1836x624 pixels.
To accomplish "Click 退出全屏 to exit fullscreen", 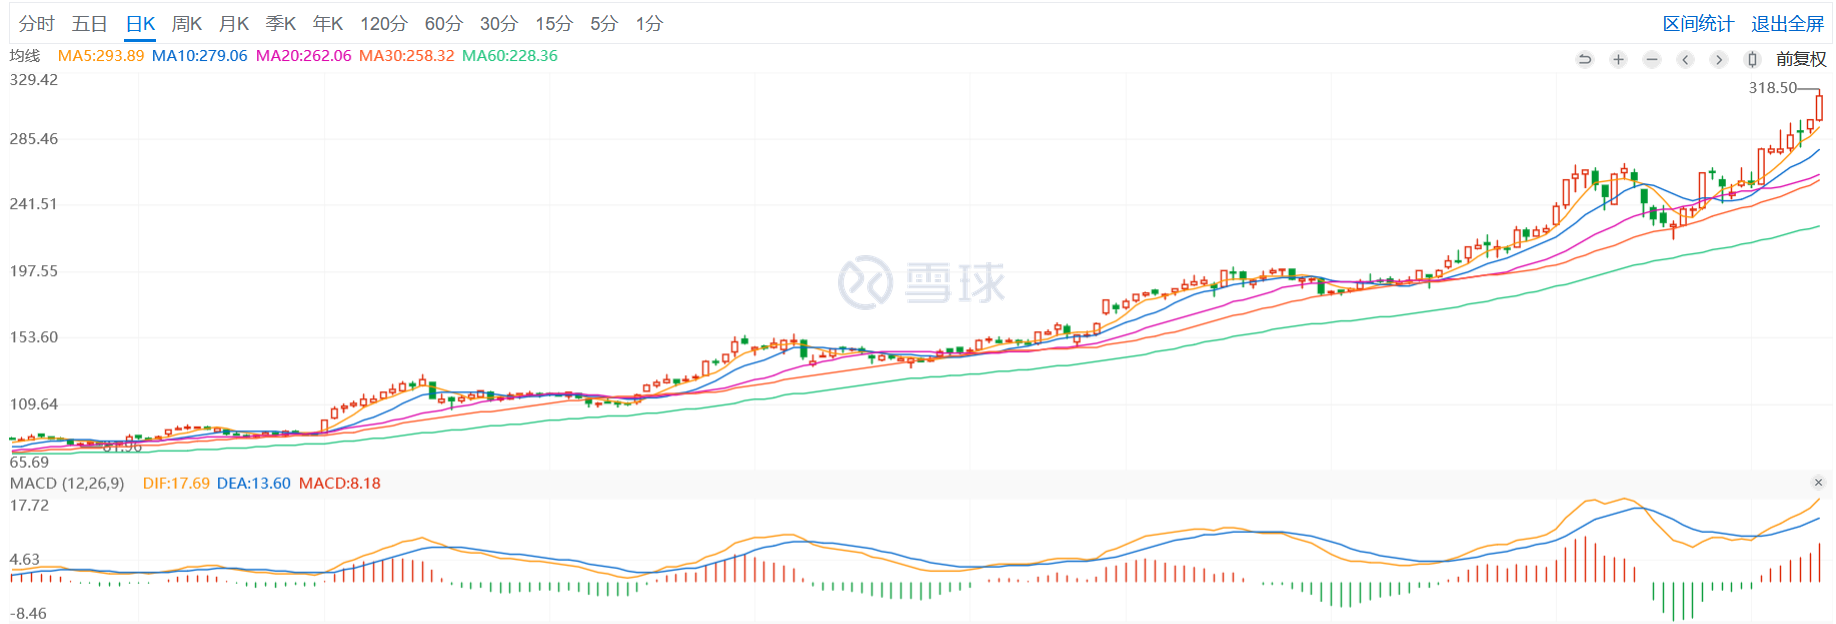I will click(x=1787, y=24).
